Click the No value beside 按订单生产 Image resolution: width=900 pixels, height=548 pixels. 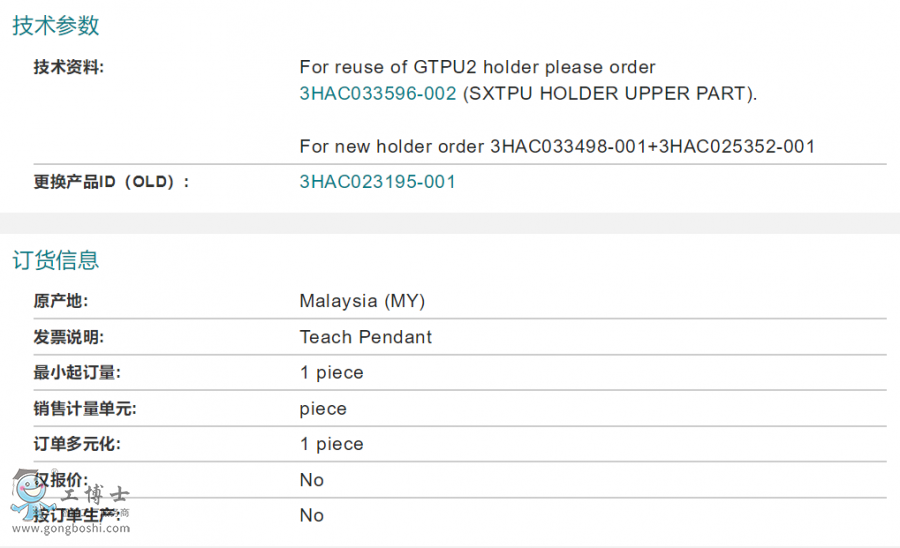click(x=311, y=516)
